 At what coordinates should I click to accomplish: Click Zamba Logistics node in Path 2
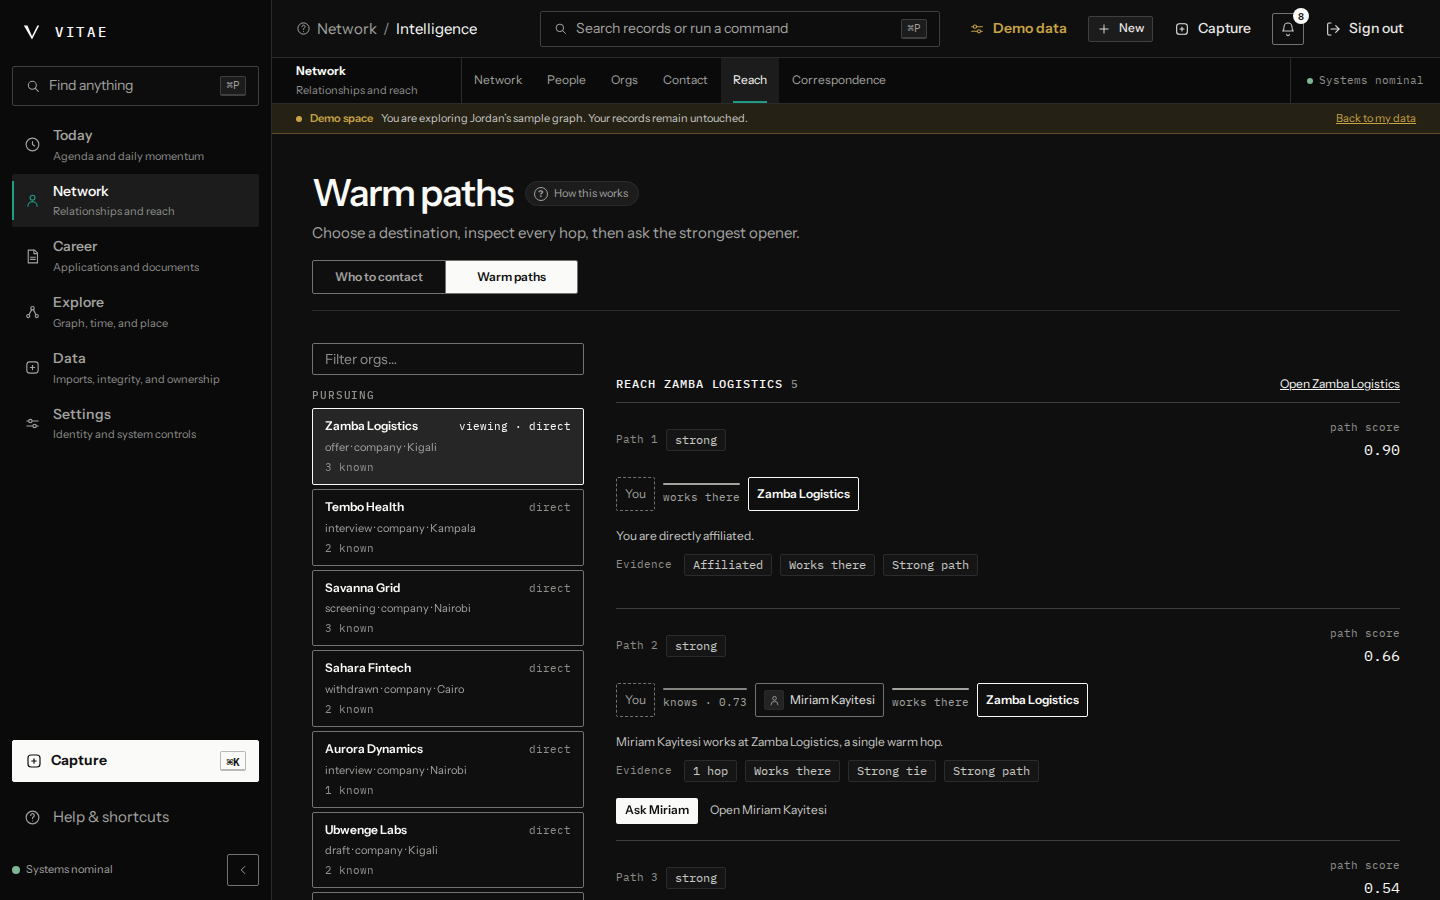point(1032,700)
